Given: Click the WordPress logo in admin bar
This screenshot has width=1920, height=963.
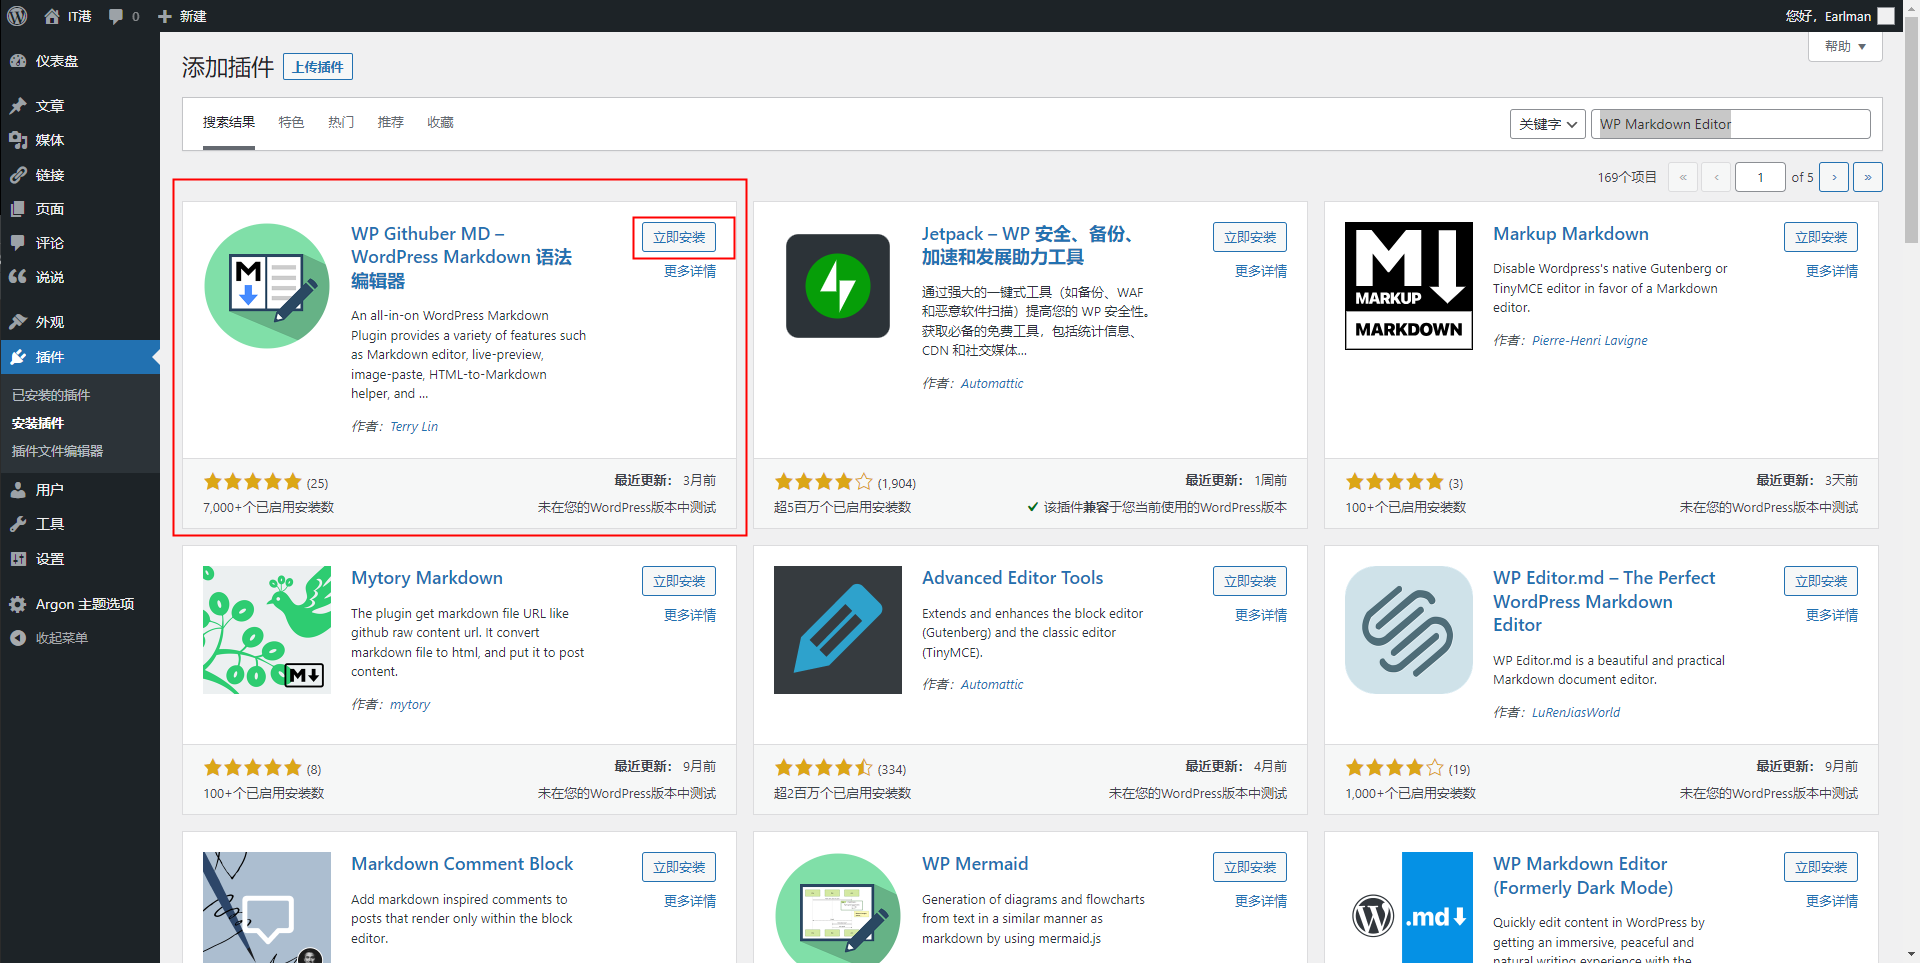Looking at the screenshot, I should 17,16.
